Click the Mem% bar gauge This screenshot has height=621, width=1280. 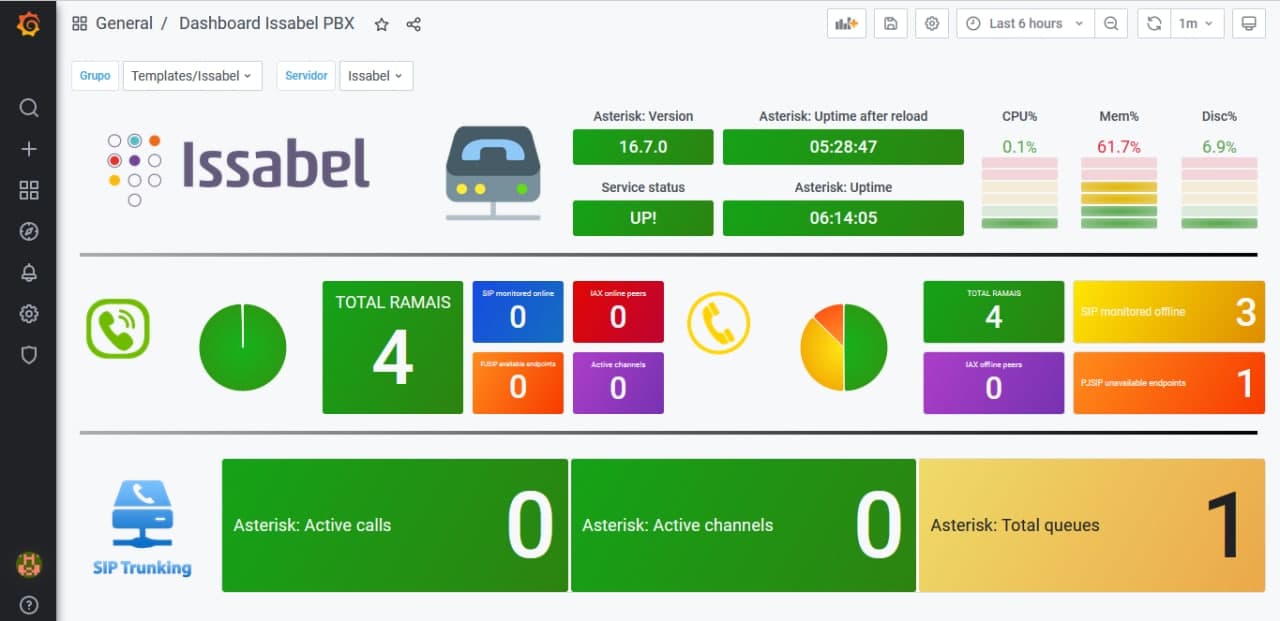point(1119,193)
